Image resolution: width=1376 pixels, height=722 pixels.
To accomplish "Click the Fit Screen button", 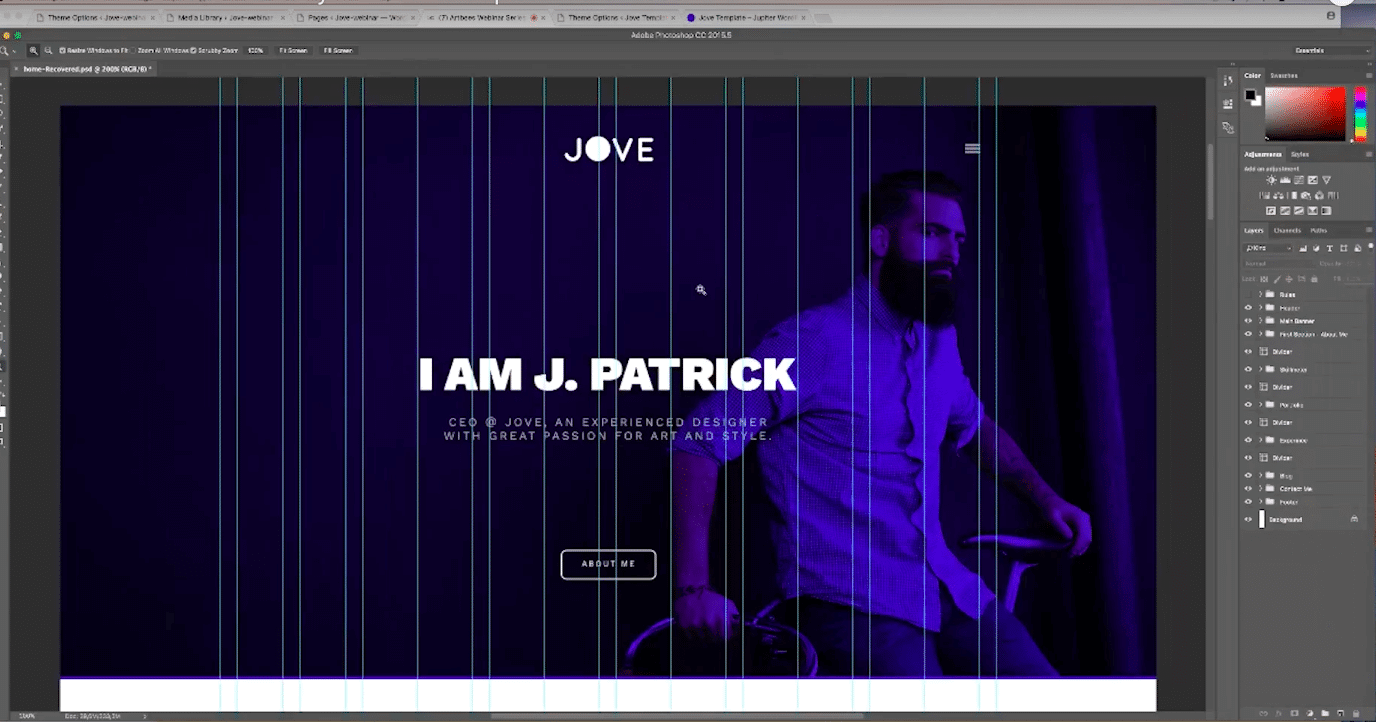I will [292, 50].
